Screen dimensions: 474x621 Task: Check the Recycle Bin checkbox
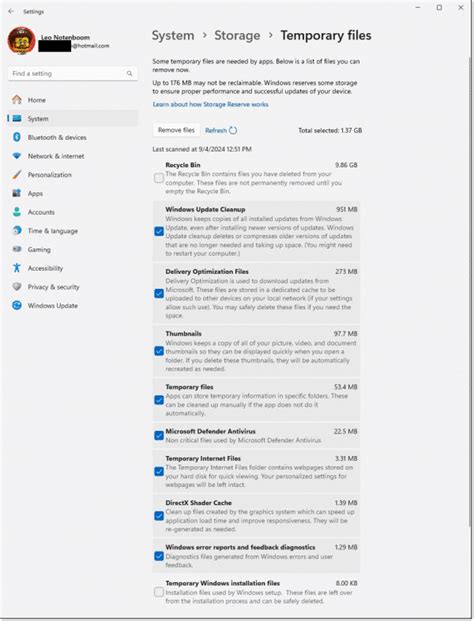tap(159, 178)
